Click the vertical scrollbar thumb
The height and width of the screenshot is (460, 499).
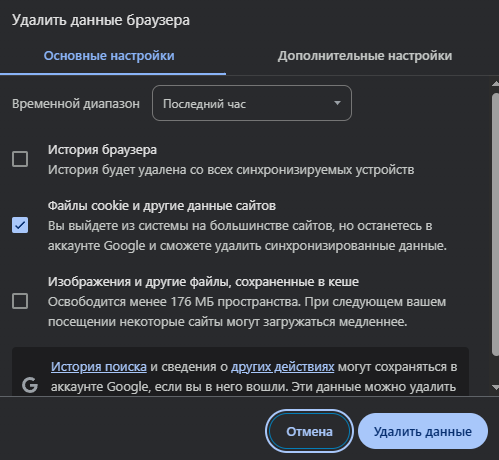pos(495,225)
